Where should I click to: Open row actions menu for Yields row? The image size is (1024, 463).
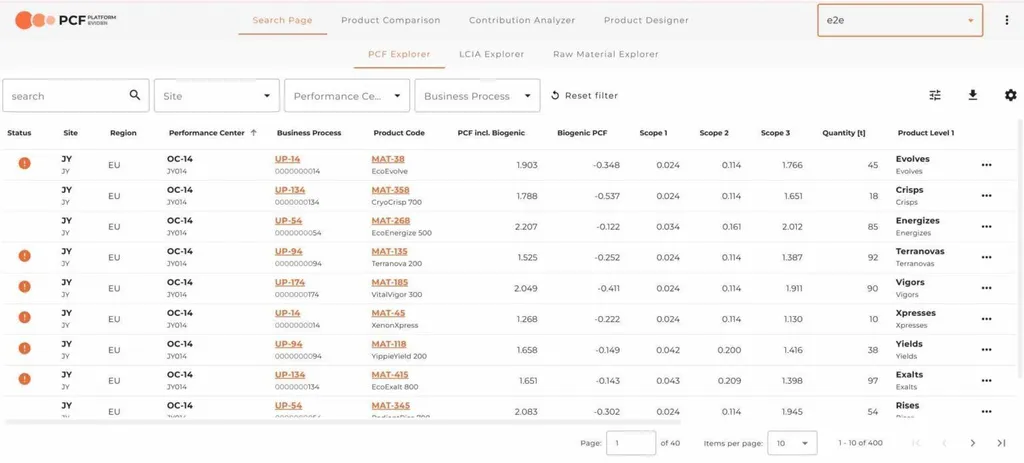click(986, 350)
